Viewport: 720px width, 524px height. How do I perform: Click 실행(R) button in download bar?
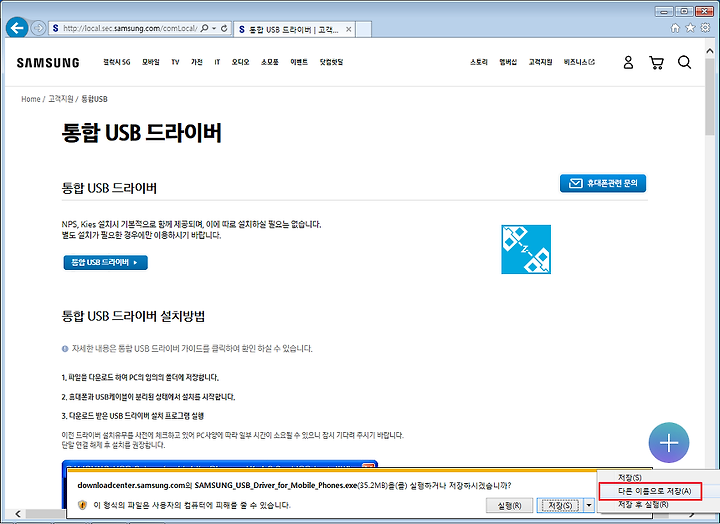[x=509, y=506]
